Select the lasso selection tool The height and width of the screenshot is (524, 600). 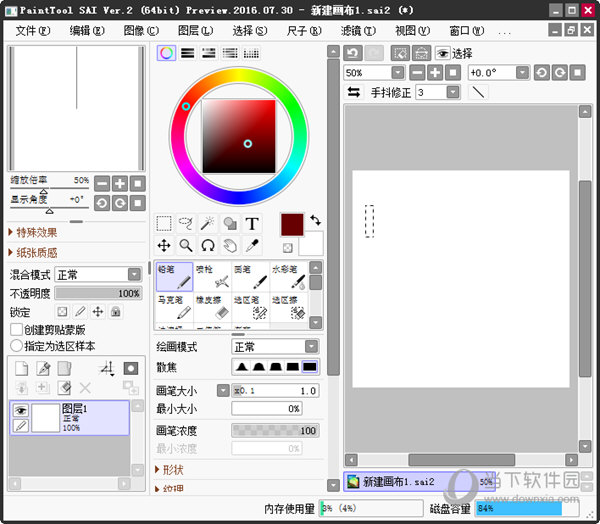tap(186, 223)
